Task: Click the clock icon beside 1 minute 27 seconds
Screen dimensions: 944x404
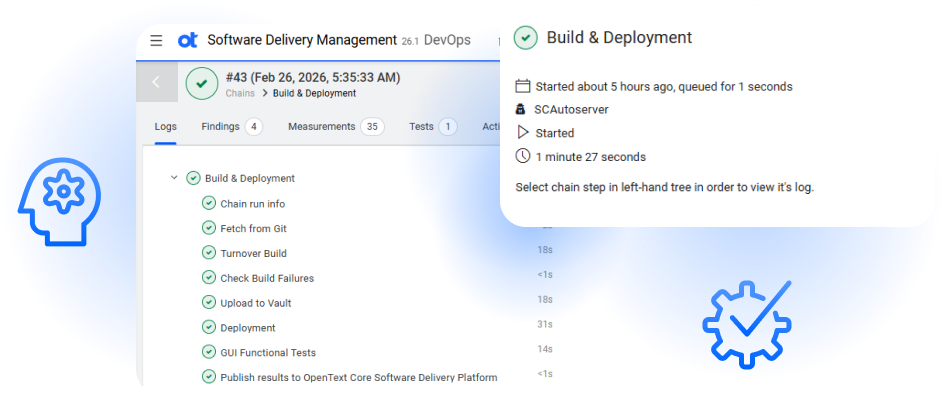Action: [x=523, y=156]
